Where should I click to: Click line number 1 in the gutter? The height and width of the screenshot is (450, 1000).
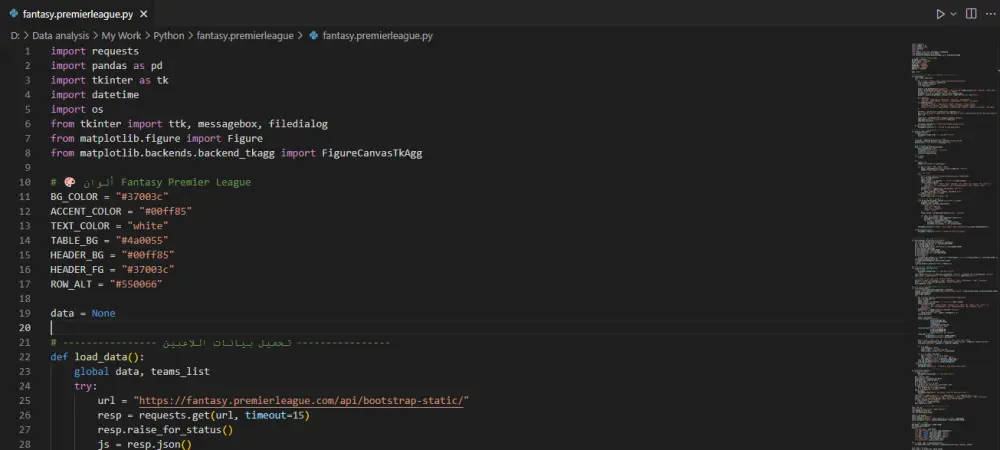click(28, 51)
